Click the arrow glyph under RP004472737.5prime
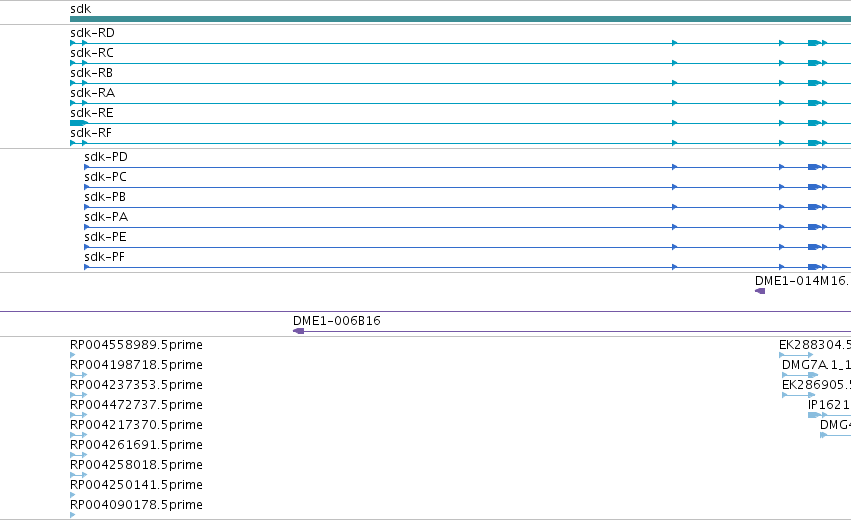 (x=79, y=415)
